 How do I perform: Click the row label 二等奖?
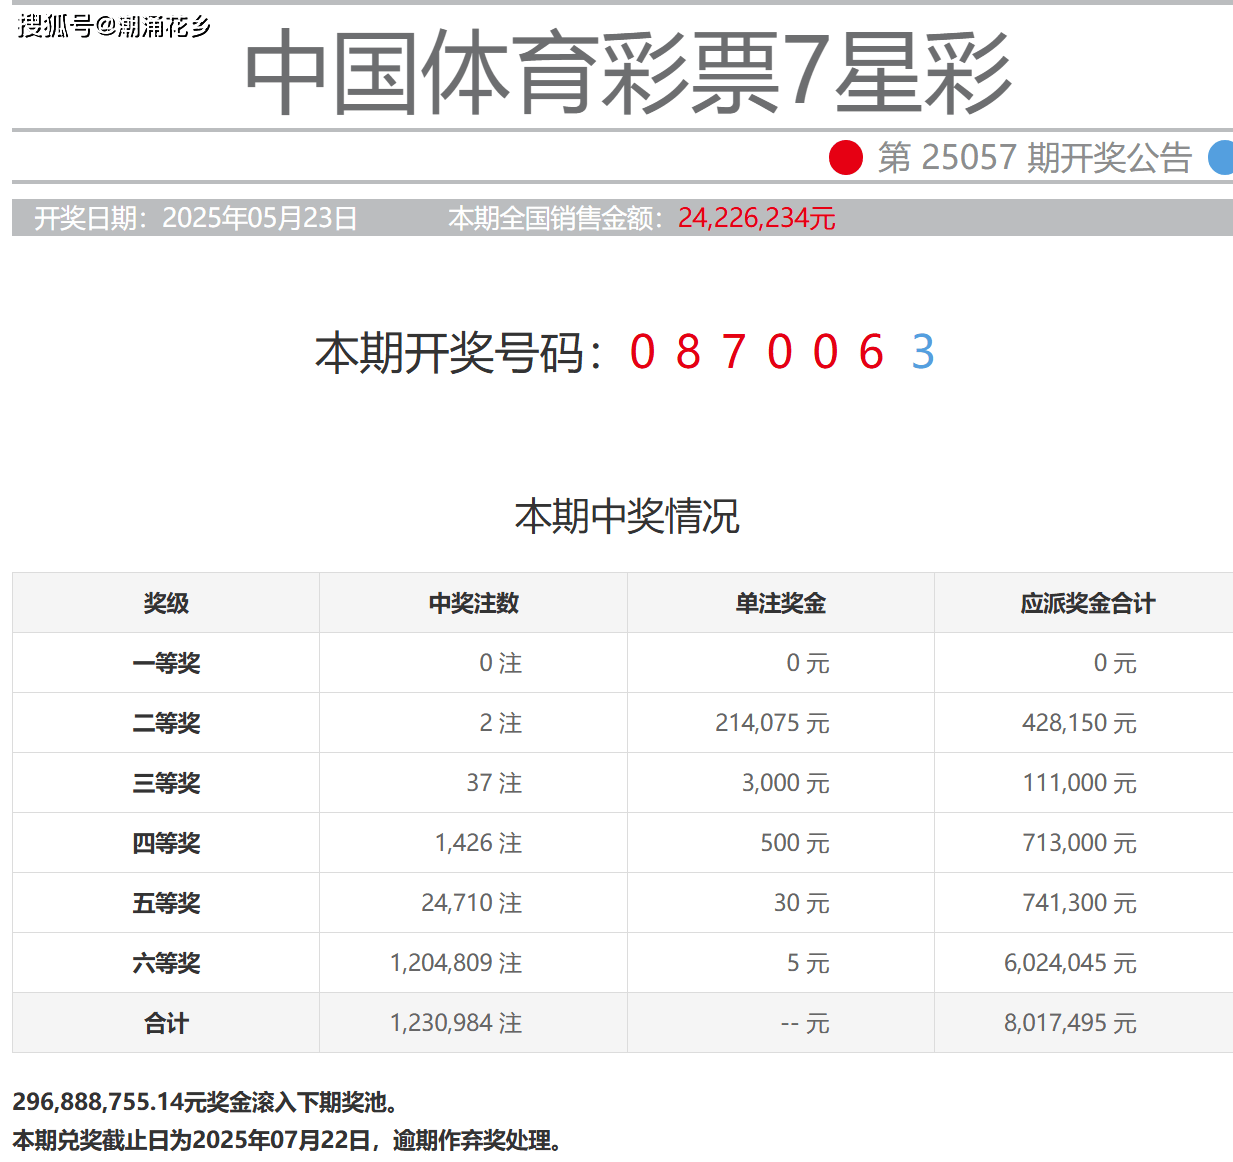click(166, 723)
